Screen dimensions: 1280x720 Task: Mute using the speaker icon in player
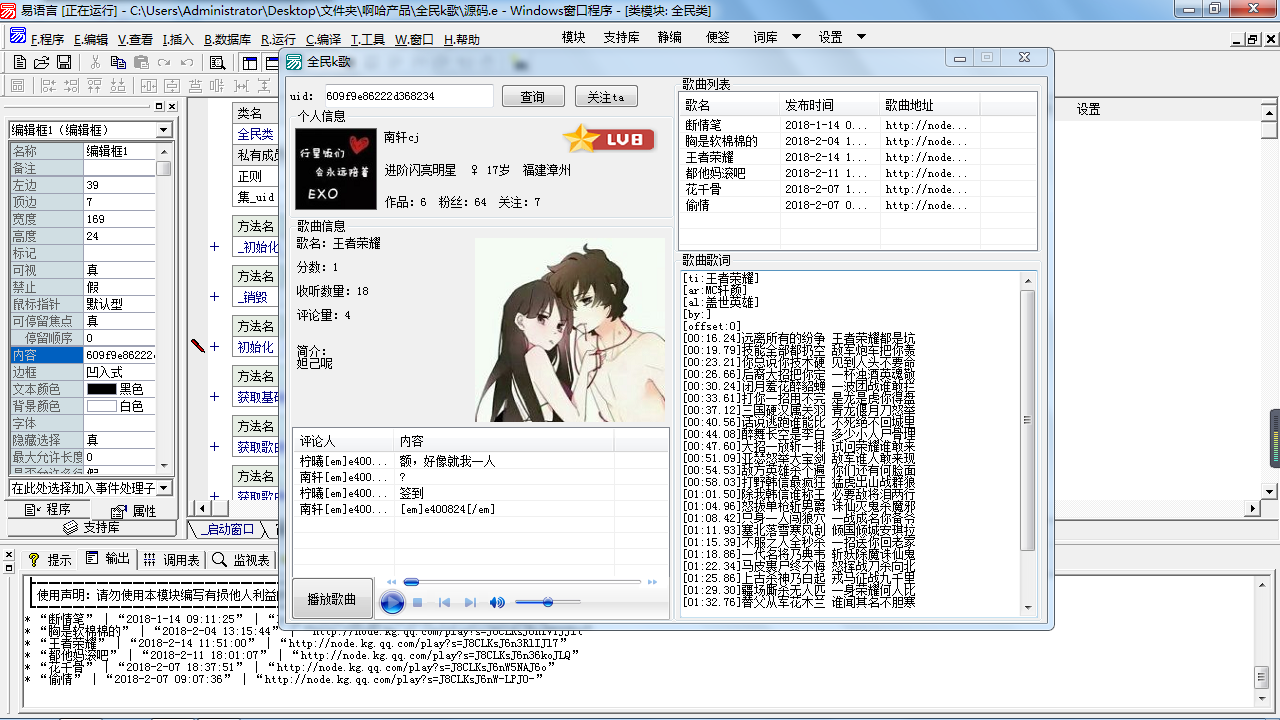coord(497,603)
